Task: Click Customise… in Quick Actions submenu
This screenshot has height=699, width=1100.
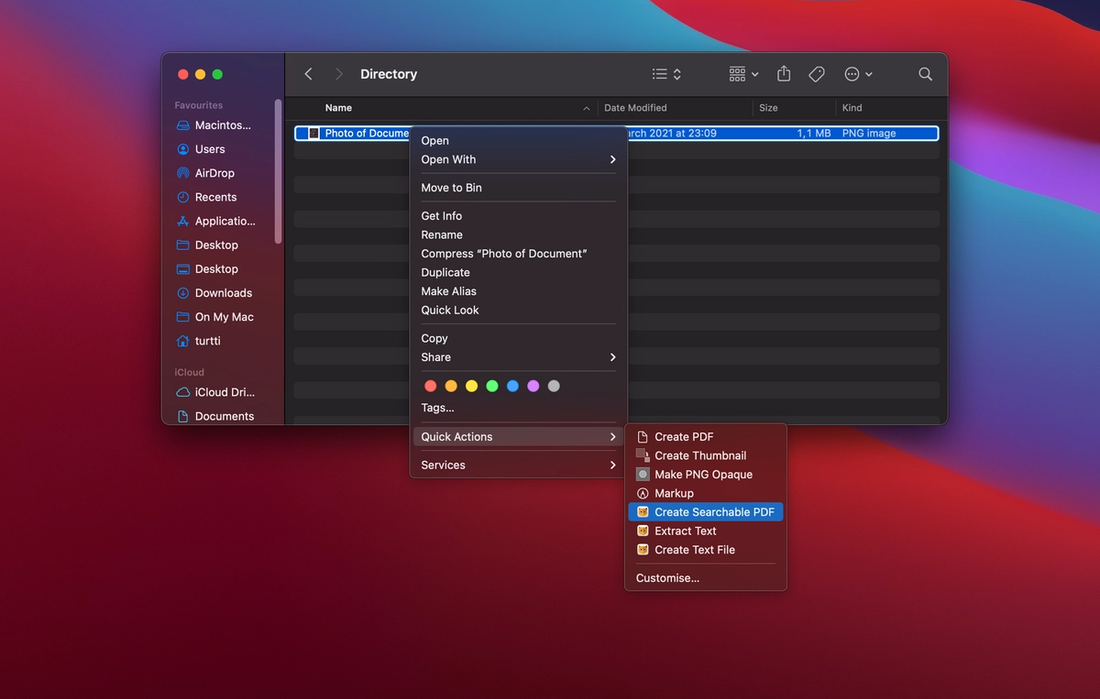Action: [x=667, y=578]
